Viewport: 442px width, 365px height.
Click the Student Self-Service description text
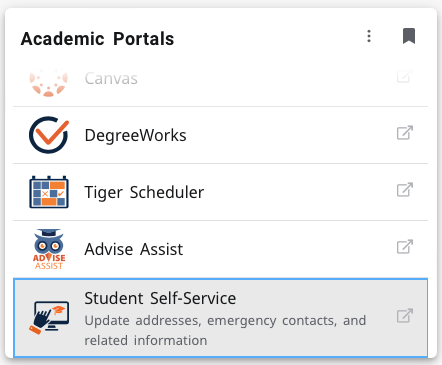(225, 330)
